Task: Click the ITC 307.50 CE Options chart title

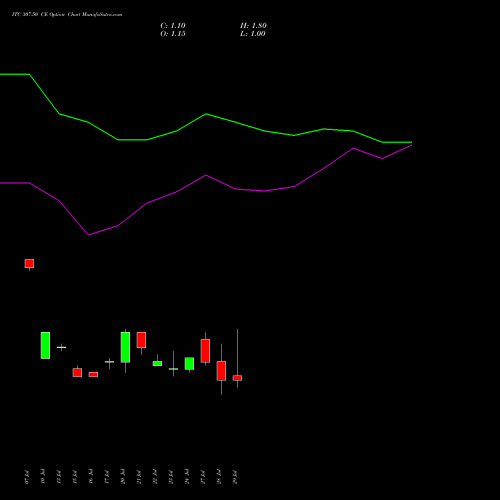Action: pos(67,15)
